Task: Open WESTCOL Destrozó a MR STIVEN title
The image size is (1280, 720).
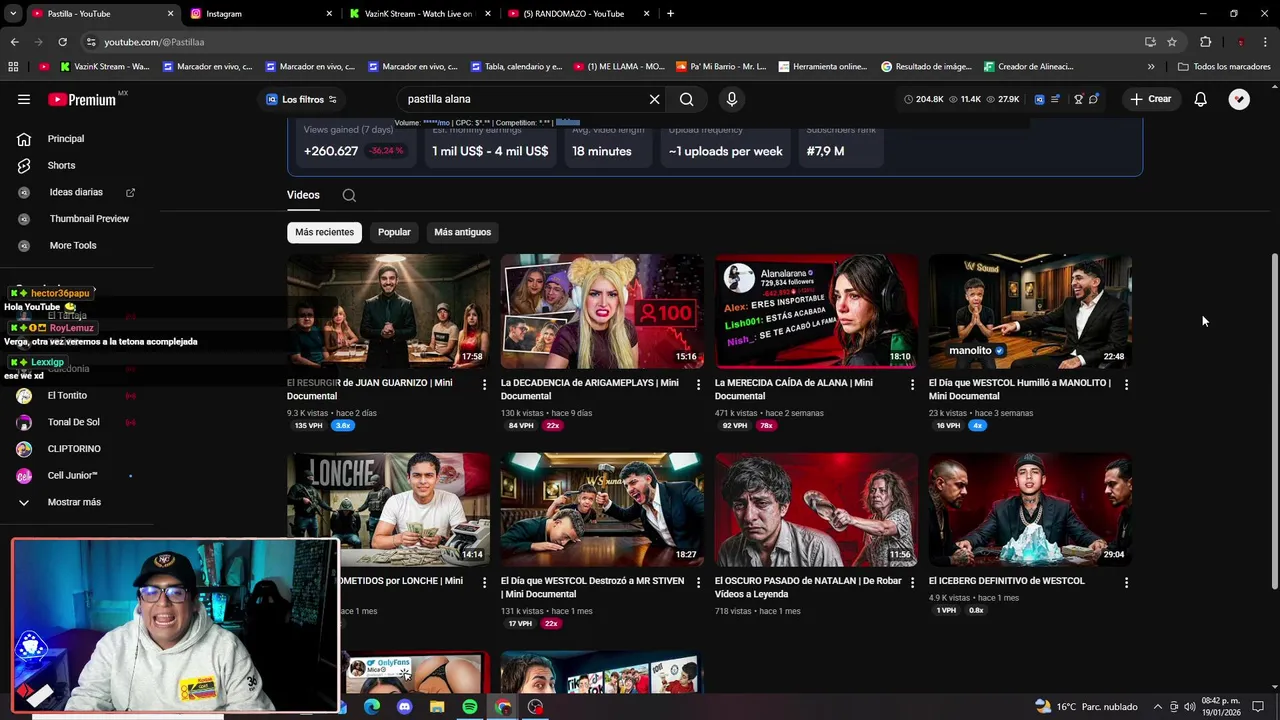Action: coord(593,587)
